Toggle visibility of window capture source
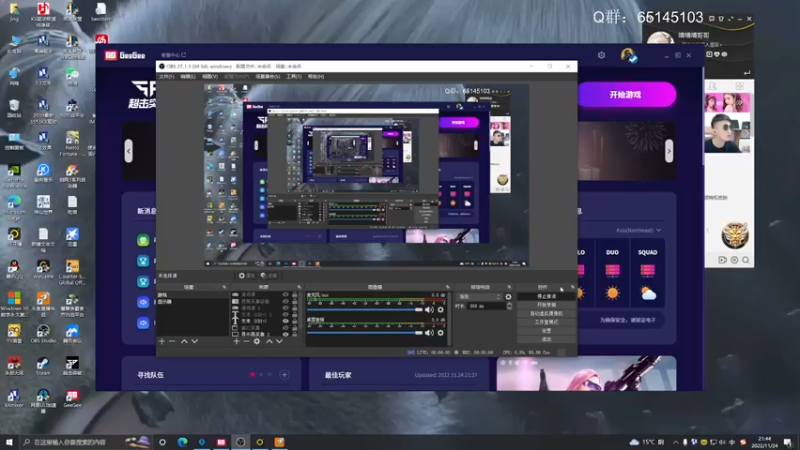 point(286,328)
